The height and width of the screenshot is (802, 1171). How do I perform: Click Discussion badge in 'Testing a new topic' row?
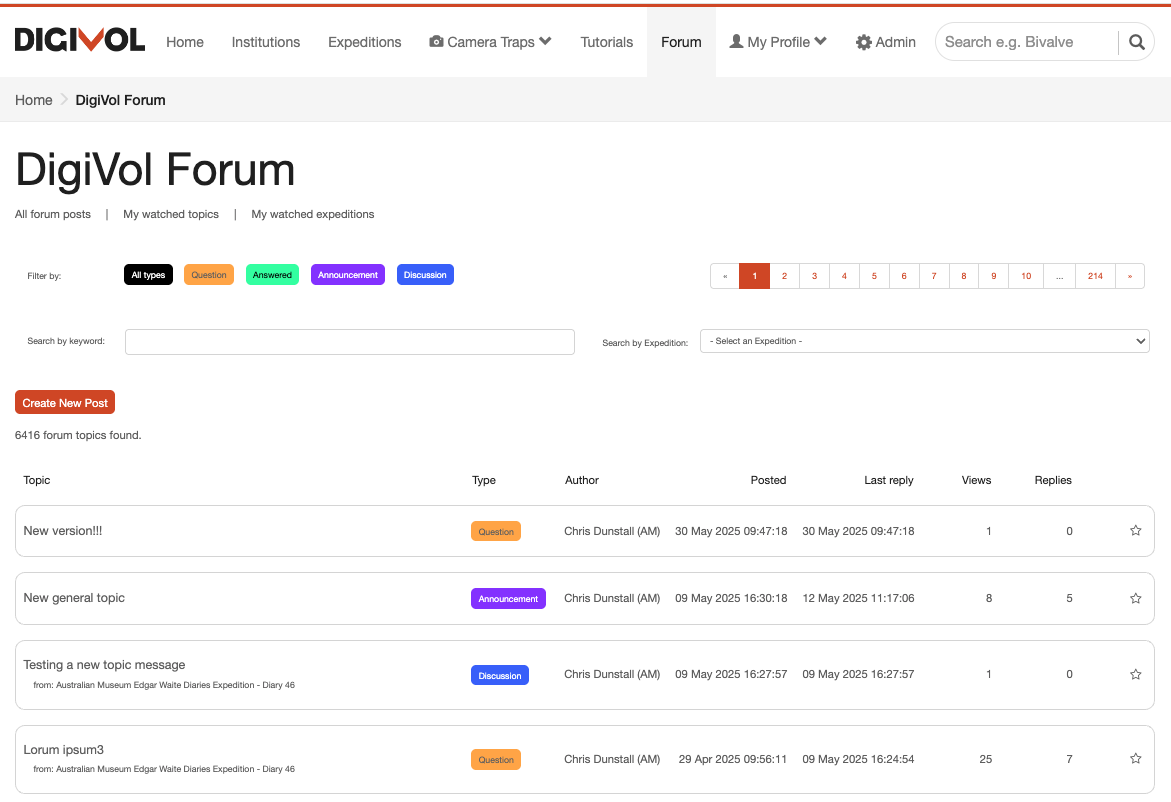[x=500, y=676]
